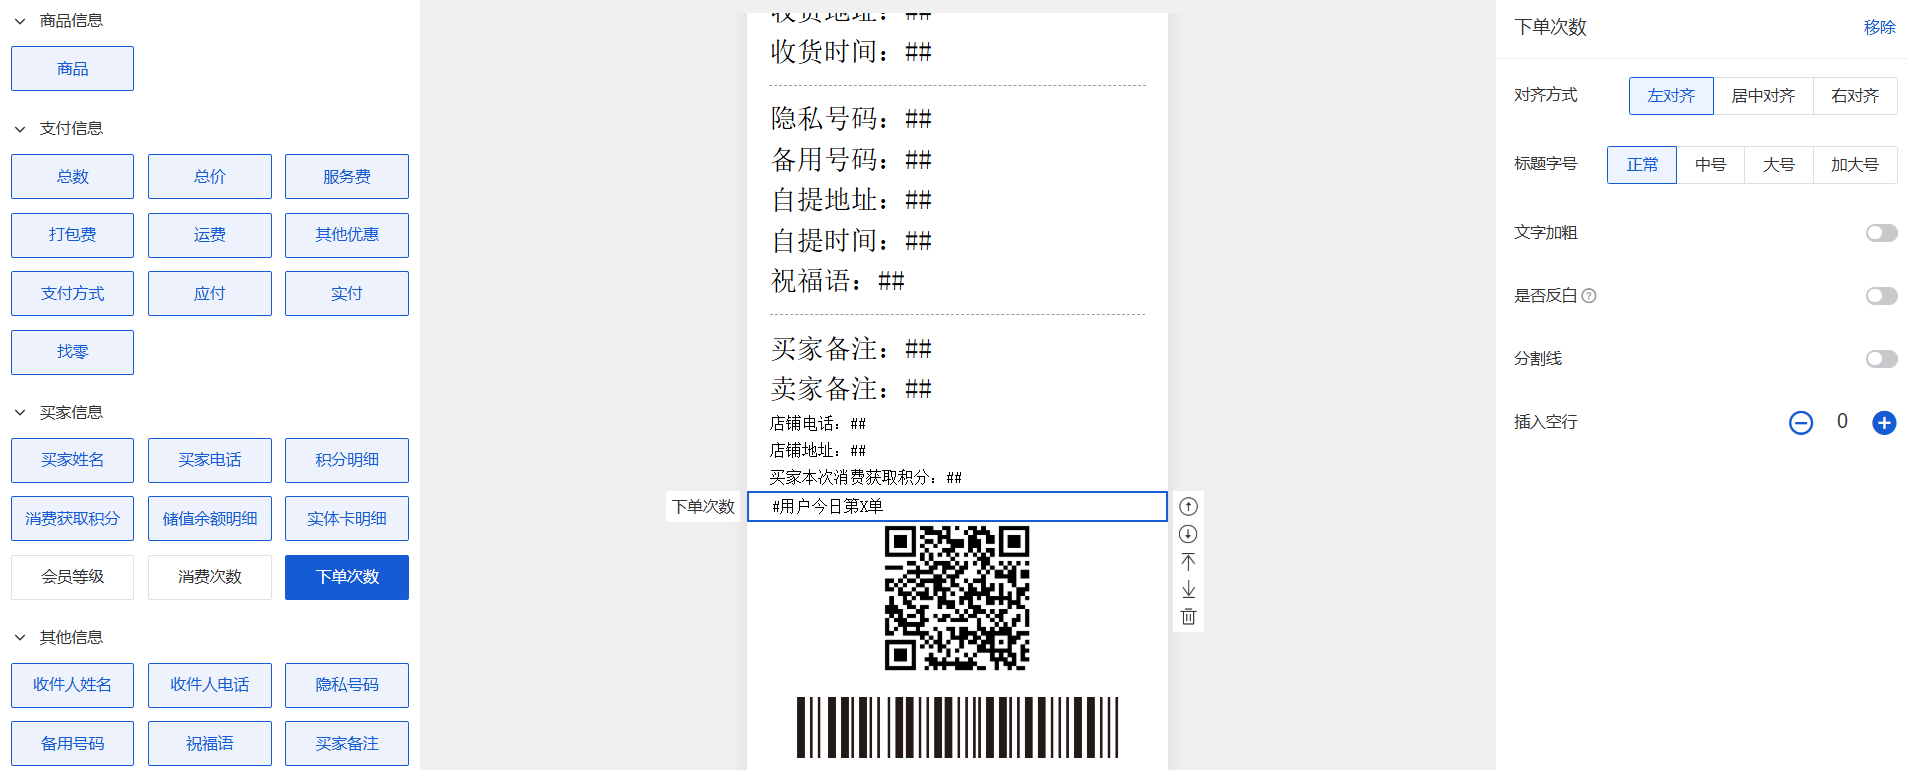Click the barcode in the receipt preview
1907x770 pixels.
[x=957, y=727]
